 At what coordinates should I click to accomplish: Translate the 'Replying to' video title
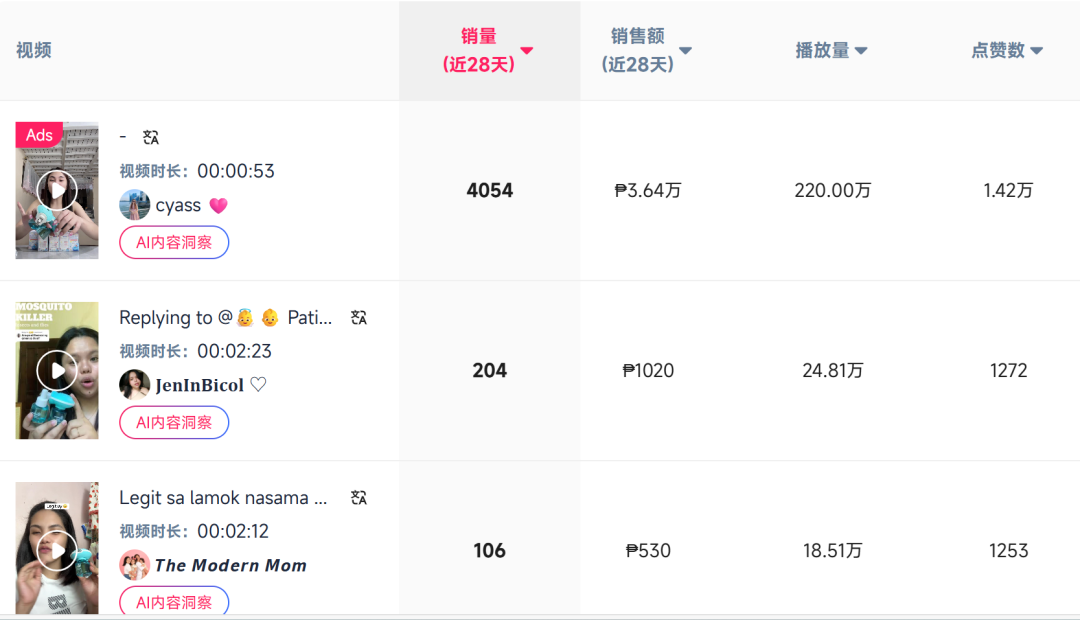click(x=359, y=318)
